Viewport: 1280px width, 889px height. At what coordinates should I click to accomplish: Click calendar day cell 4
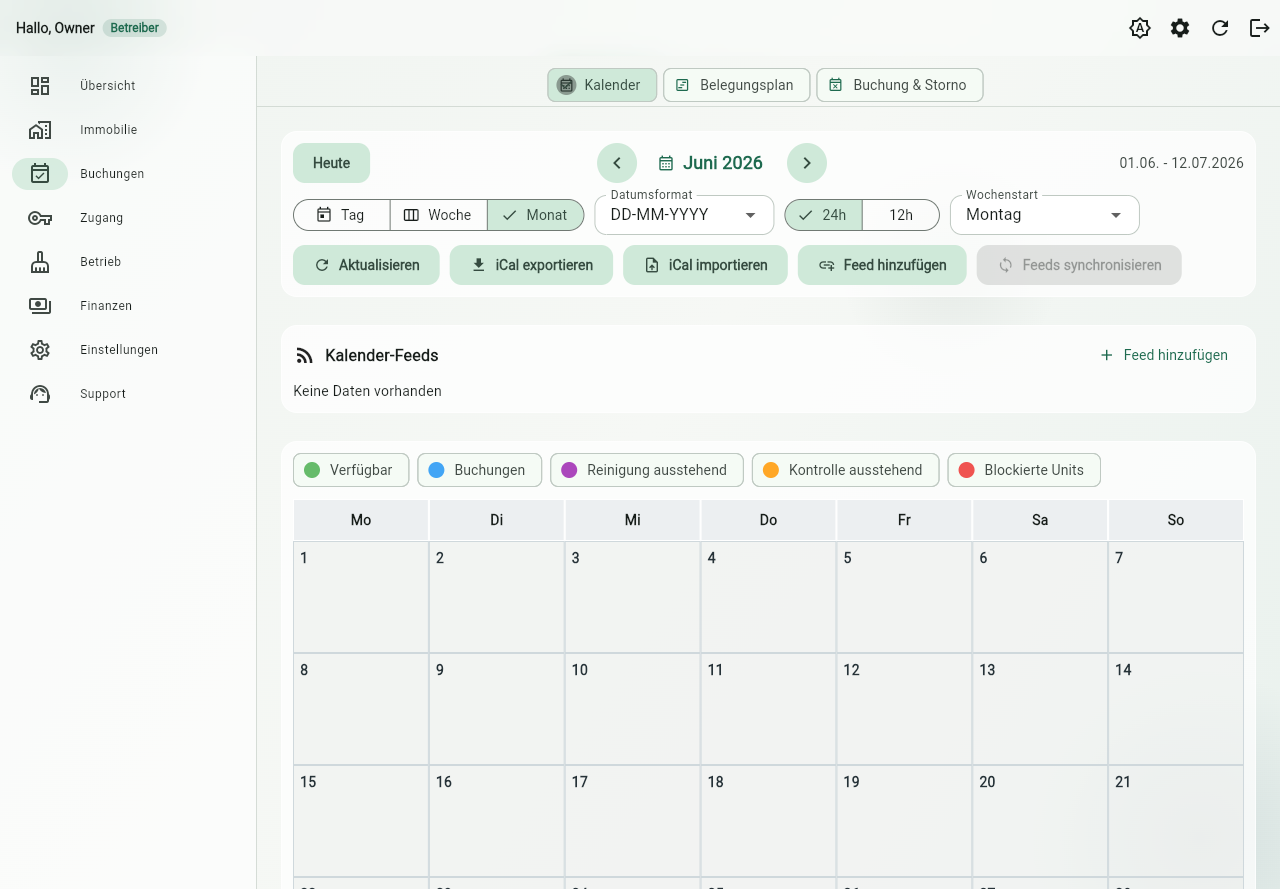coord(768,597)
